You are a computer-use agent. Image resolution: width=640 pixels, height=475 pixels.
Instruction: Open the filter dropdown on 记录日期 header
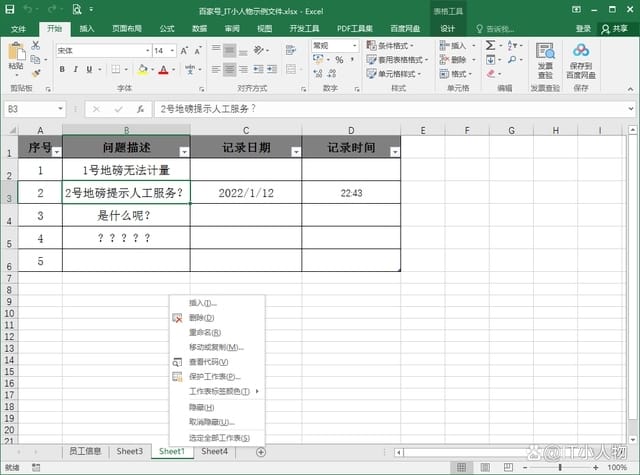click(x=295, y=151)
